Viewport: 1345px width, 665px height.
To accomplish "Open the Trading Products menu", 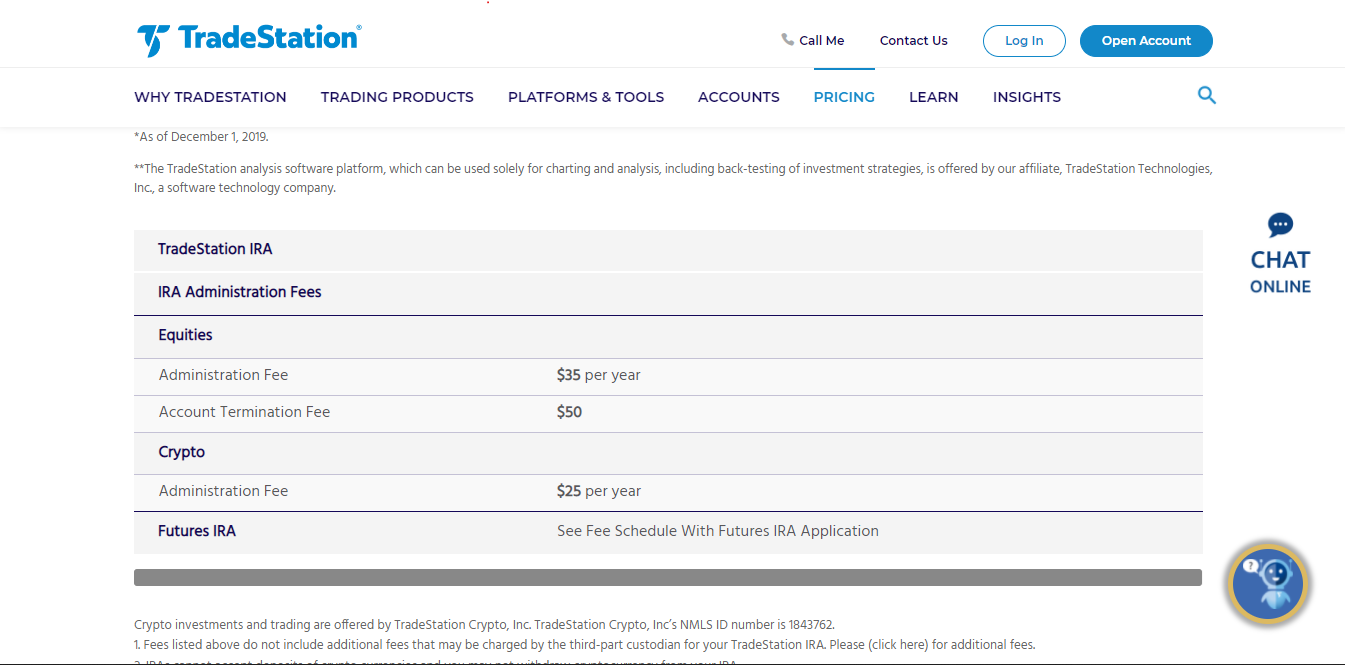I will click(x=397, y=97).
